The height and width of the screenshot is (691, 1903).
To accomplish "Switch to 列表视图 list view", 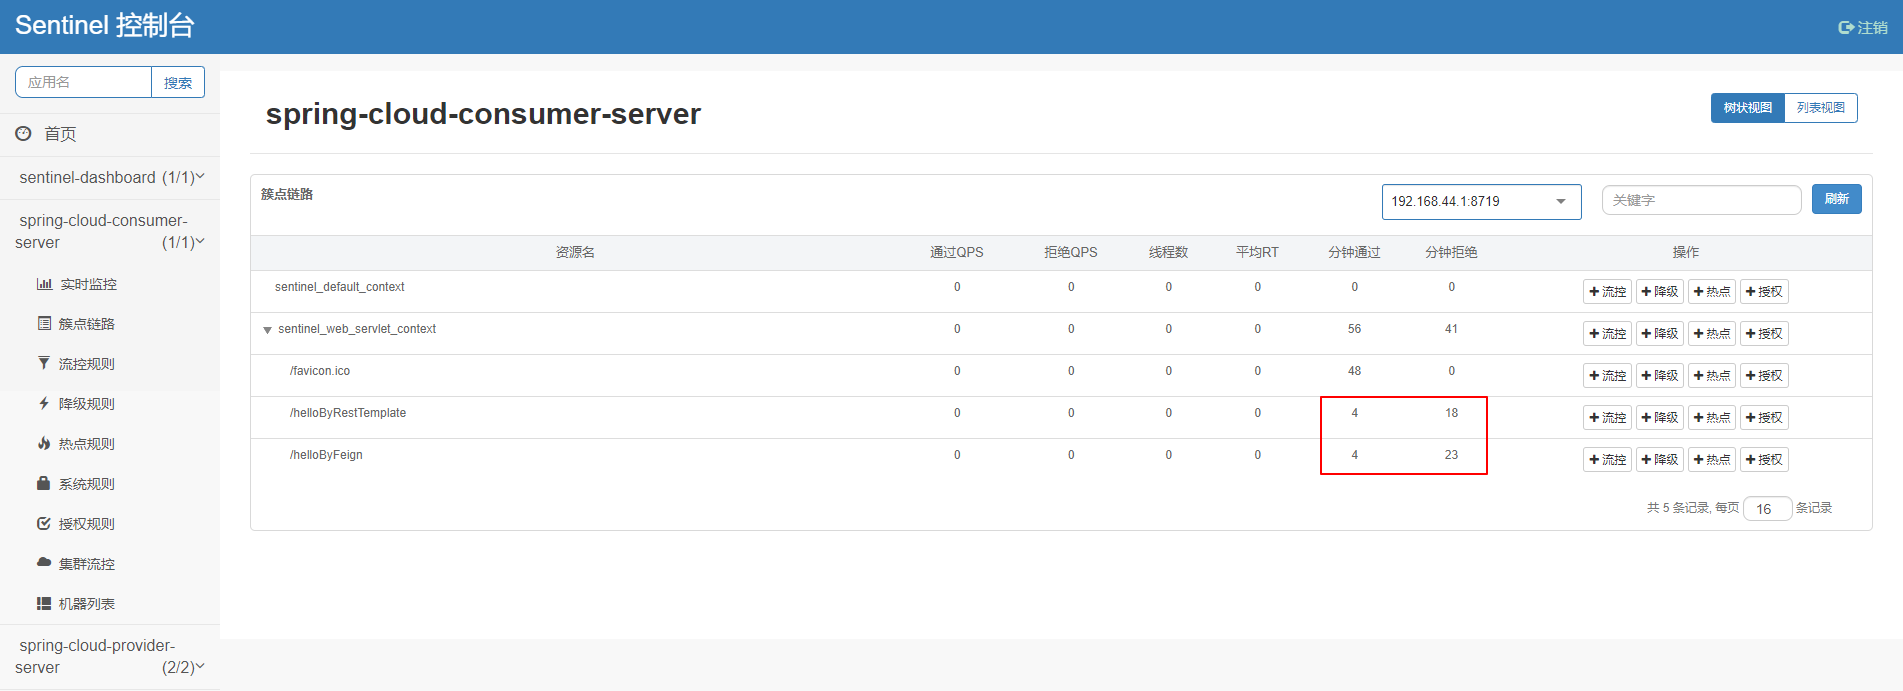I will pos(1821,108).
